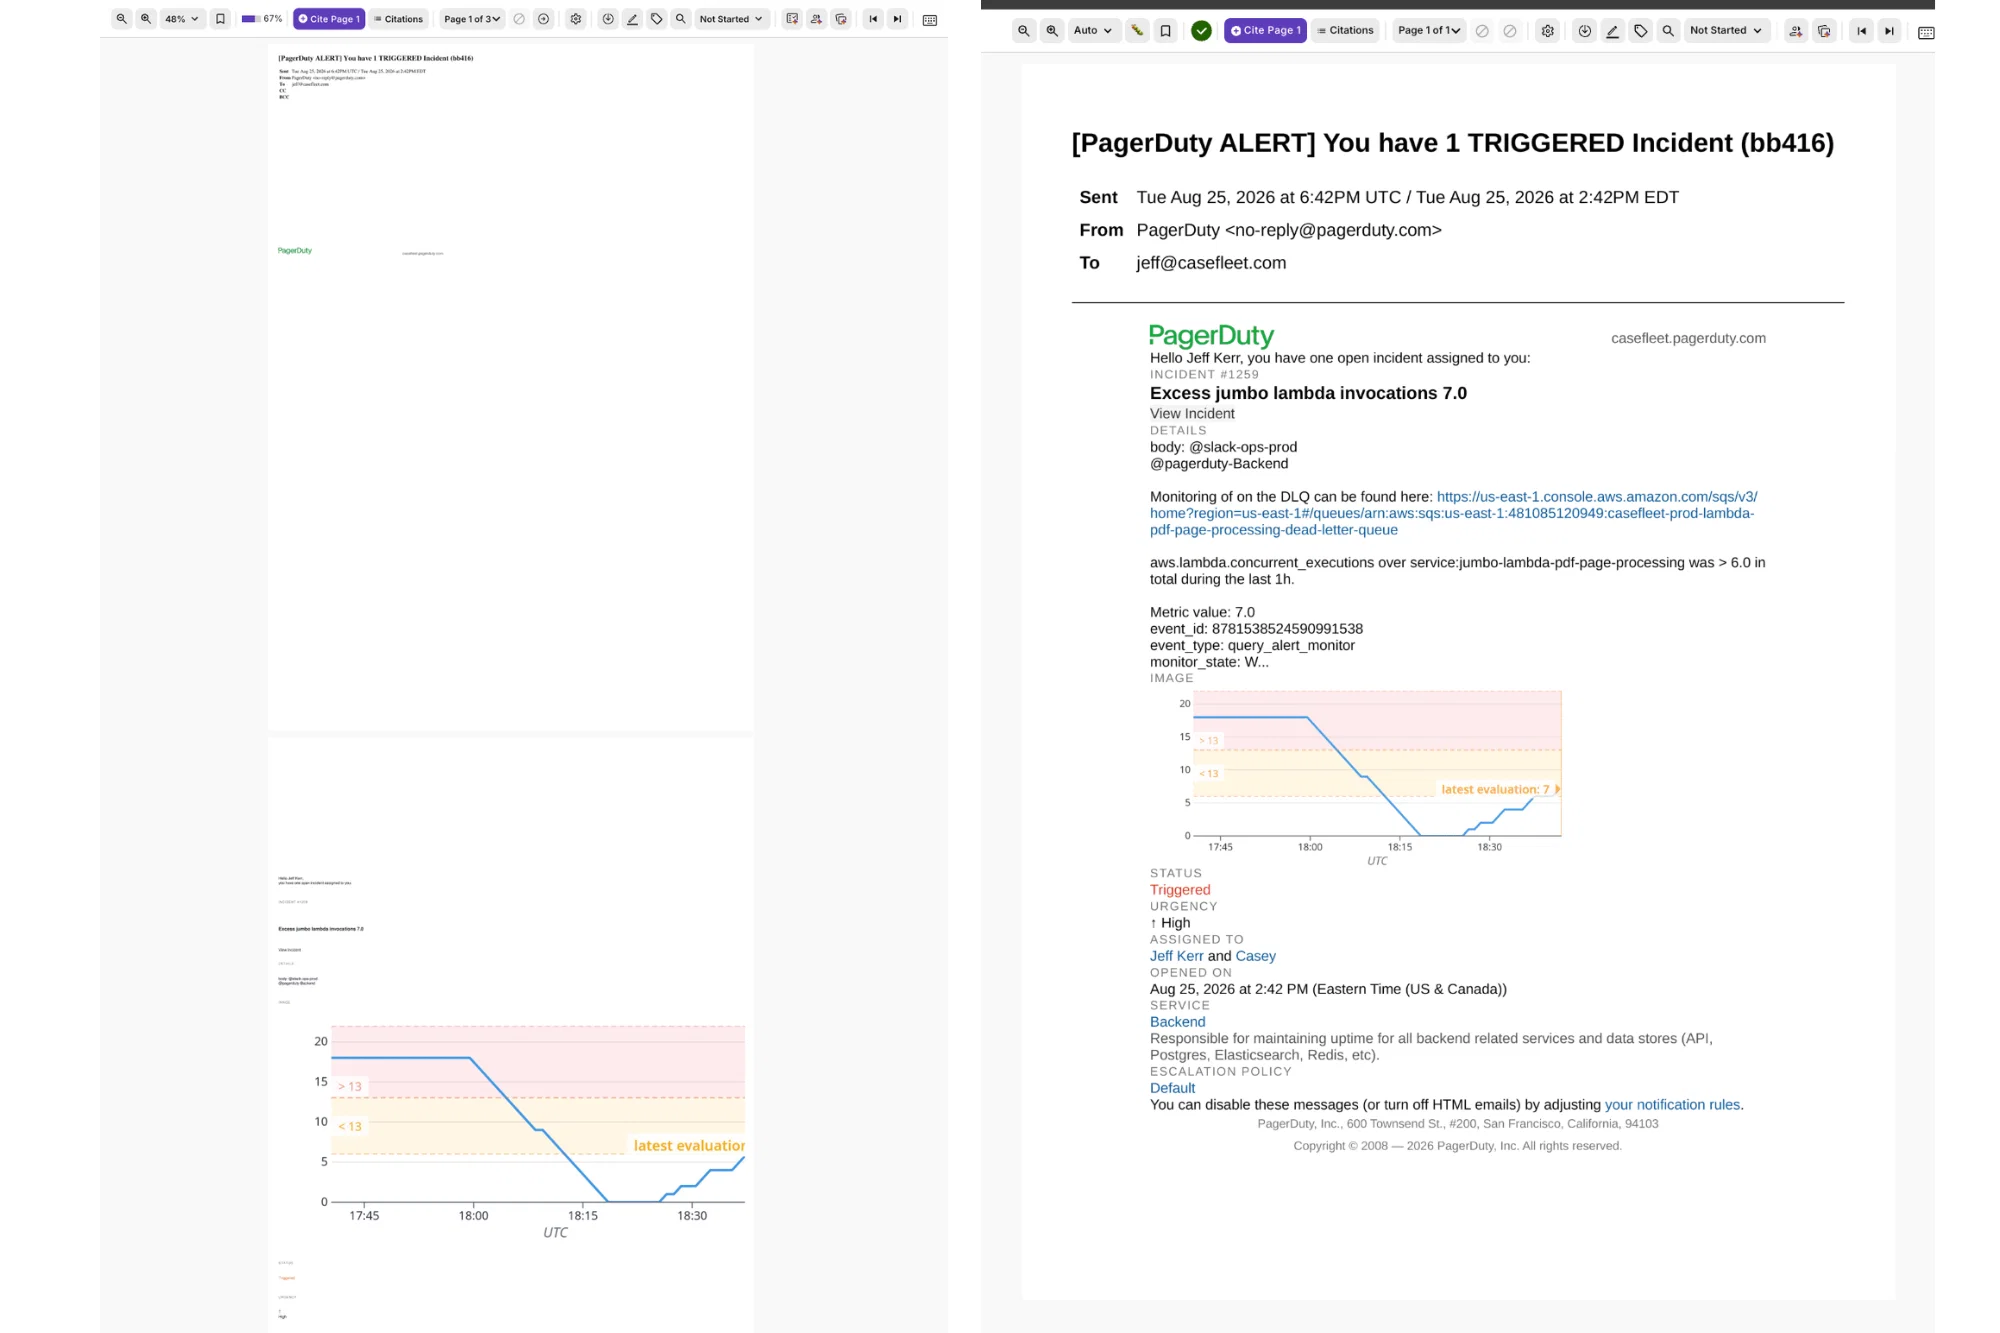Search within the right viewer document

coord(1668,31)
